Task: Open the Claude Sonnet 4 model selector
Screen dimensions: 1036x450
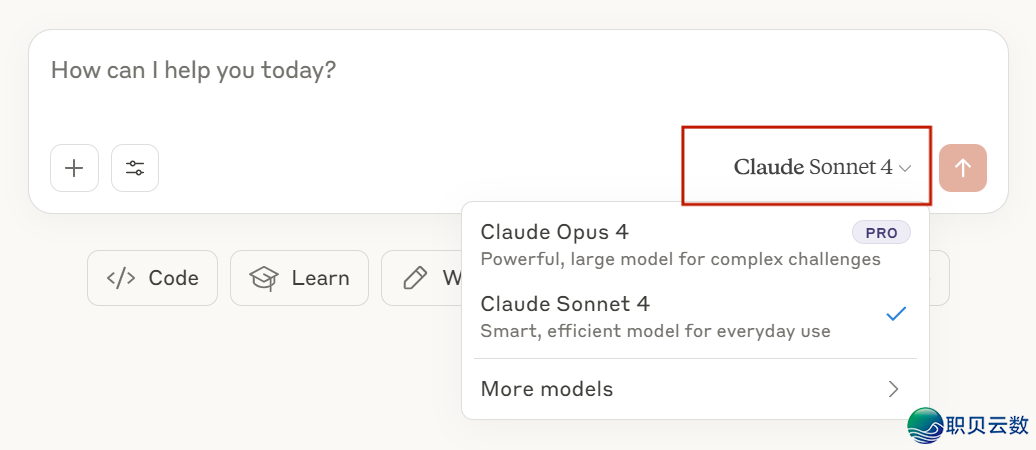Action: [822, 167]
